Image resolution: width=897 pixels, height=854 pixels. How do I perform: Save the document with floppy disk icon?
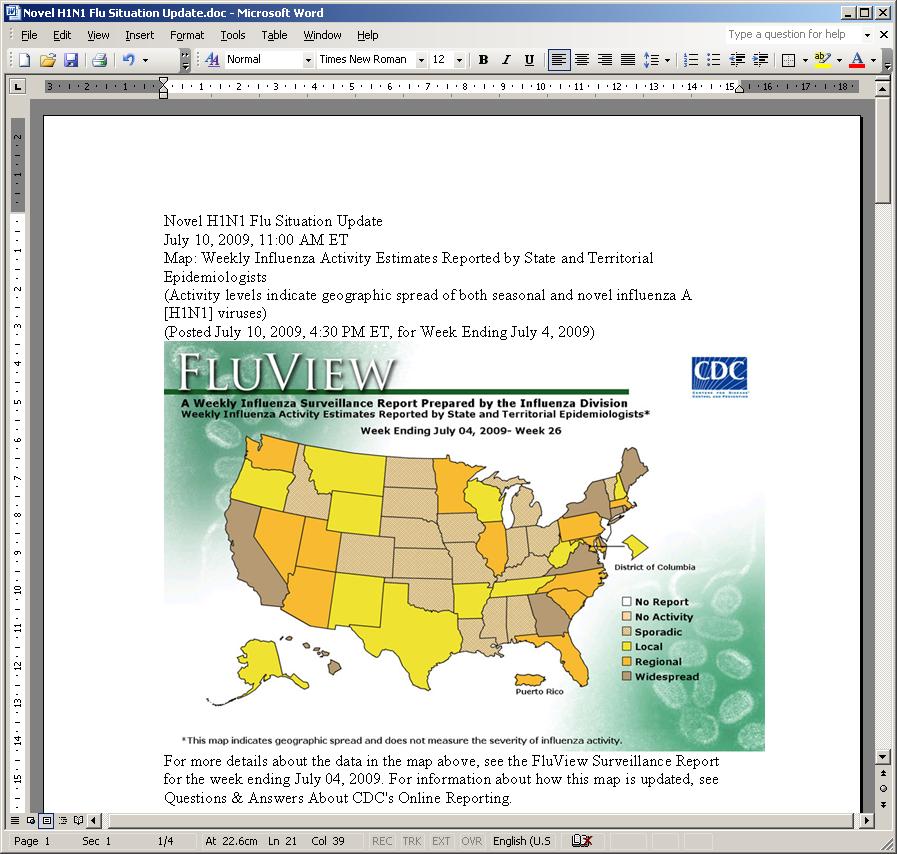click(71, 59)
